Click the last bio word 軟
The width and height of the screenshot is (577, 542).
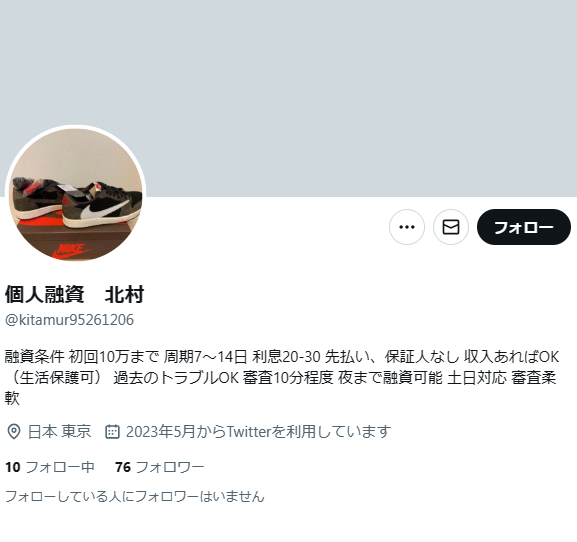coord(12,398)
